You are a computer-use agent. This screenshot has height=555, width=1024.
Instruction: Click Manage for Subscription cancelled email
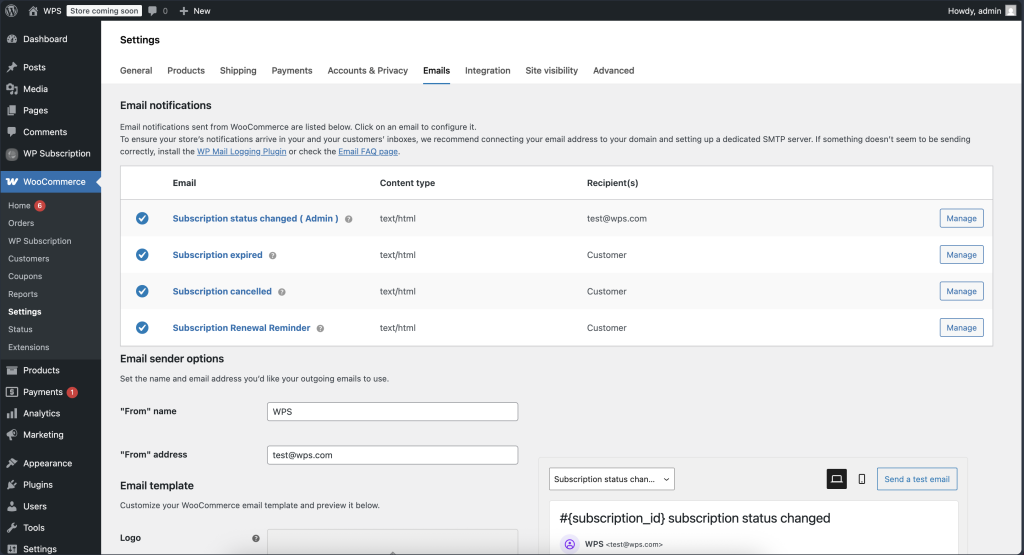point(961,291)
